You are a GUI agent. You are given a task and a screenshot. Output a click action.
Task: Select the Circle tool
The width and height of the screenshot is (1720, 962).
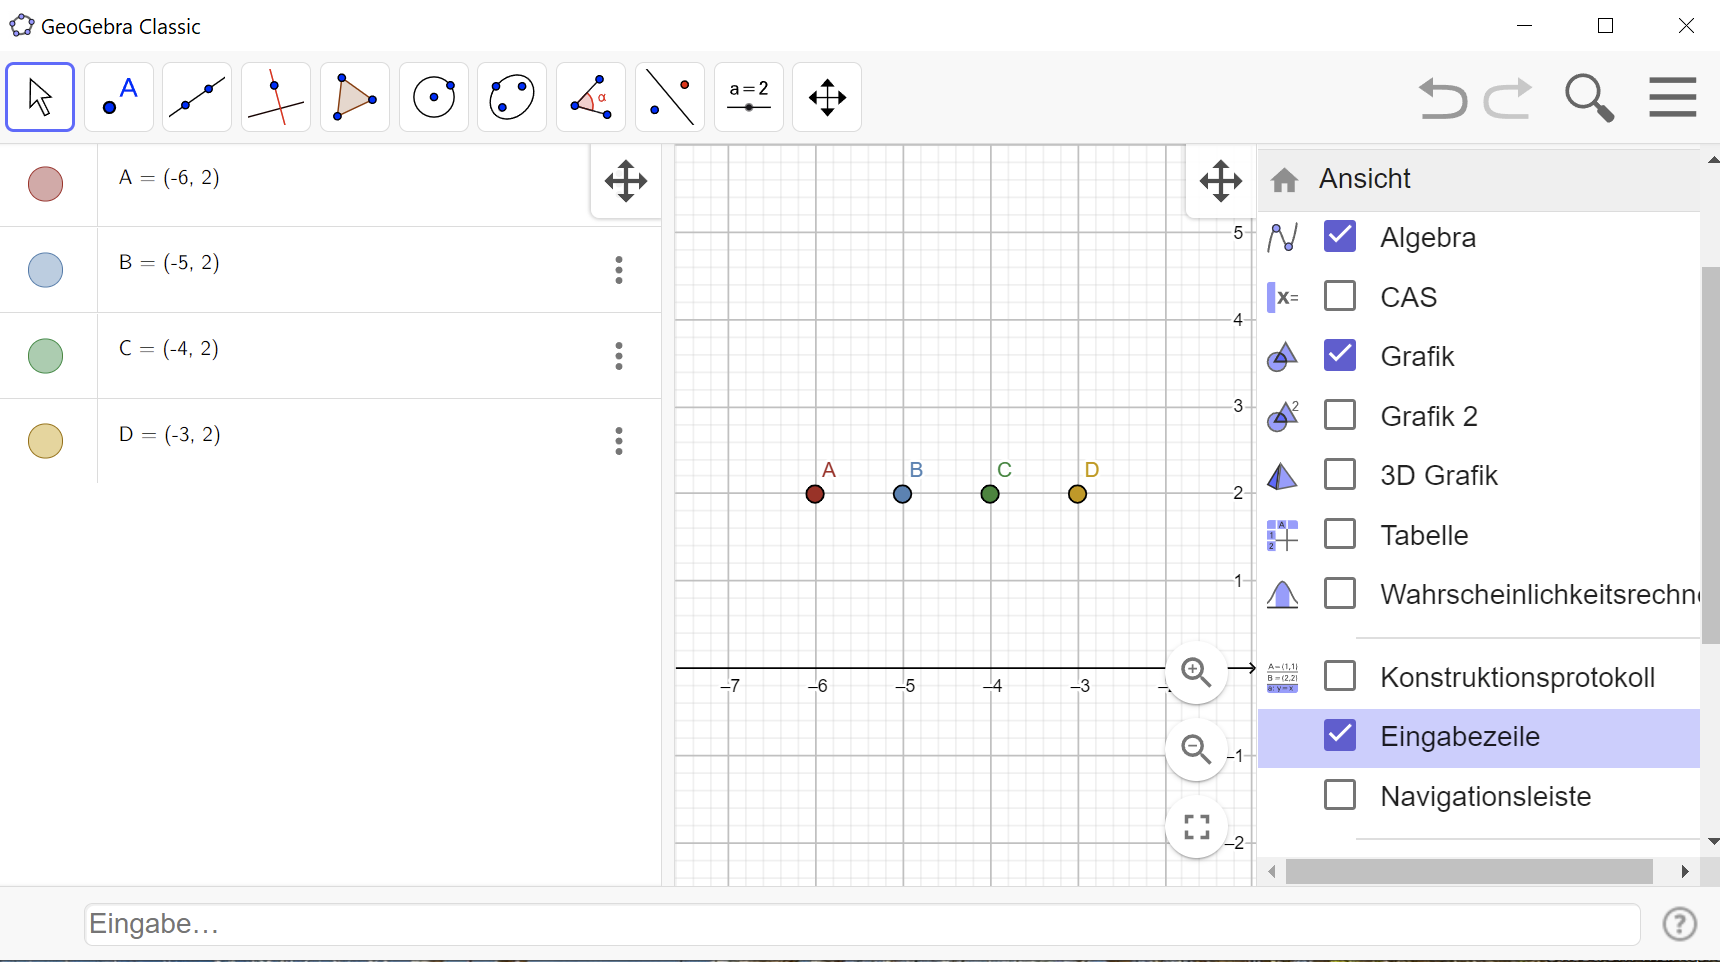click(x=433, y=96)
